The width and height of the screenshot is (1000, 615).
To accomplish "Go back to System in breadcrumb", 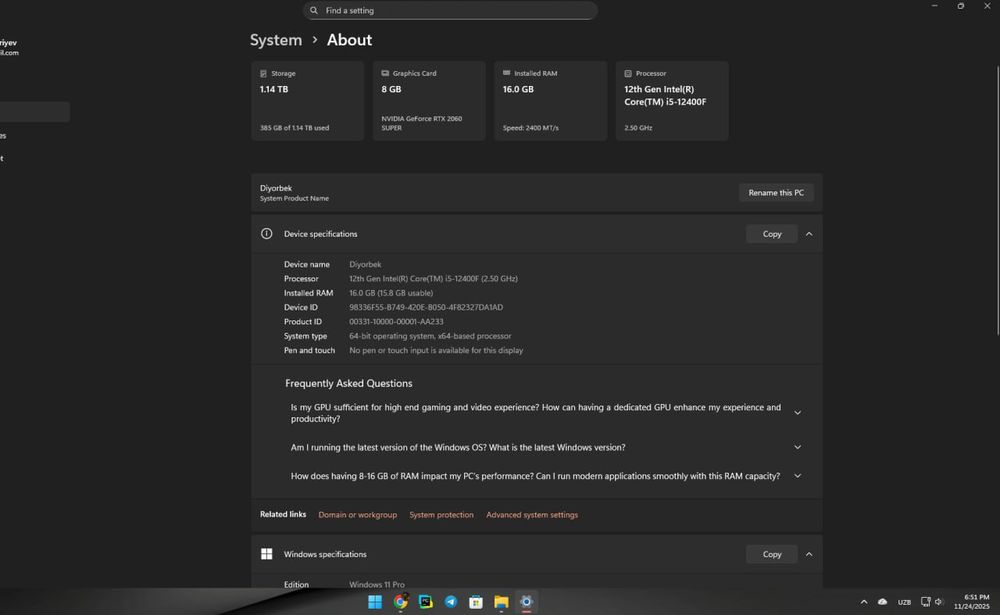I will (x=276, y=40).
